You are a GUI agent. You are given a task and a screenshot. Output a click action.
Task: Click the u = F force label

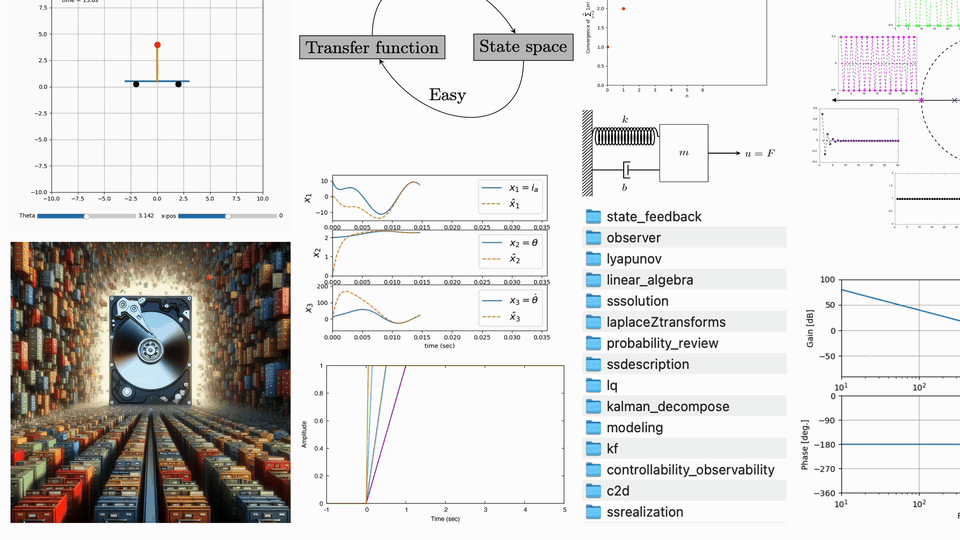point(760,153)
